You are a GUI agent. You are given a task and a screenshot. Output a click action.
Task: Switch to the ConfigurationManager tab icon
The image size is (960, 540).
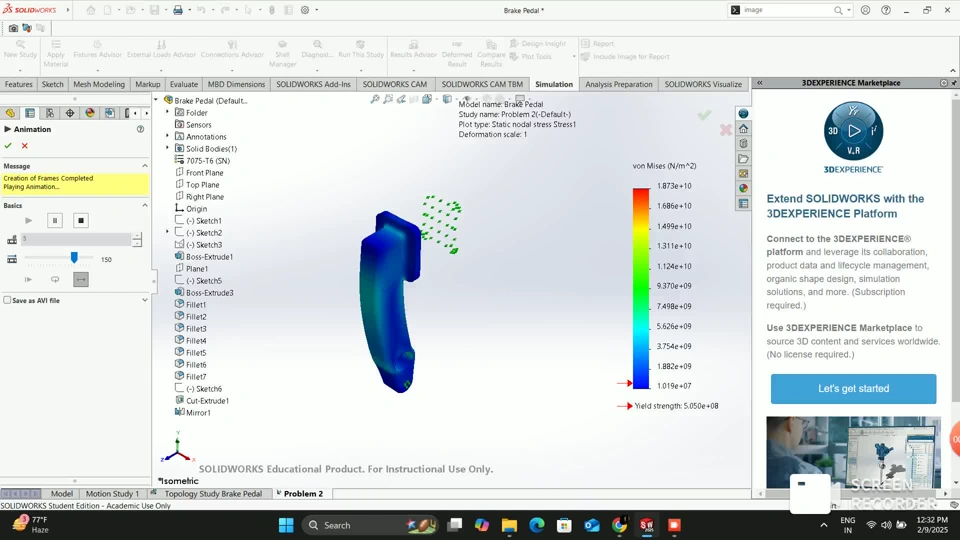[x=50, y=113]
